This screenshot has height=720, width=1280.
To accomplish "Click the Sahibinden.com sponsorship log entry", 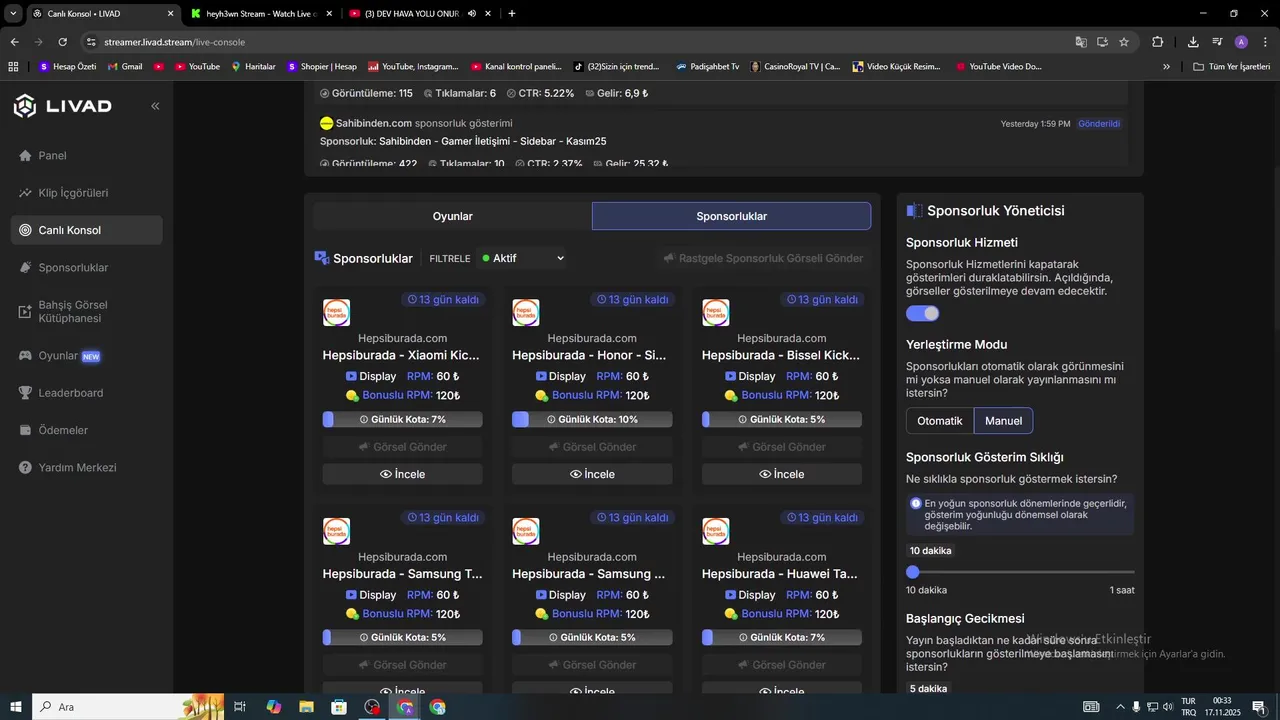I will pos(720,141).
